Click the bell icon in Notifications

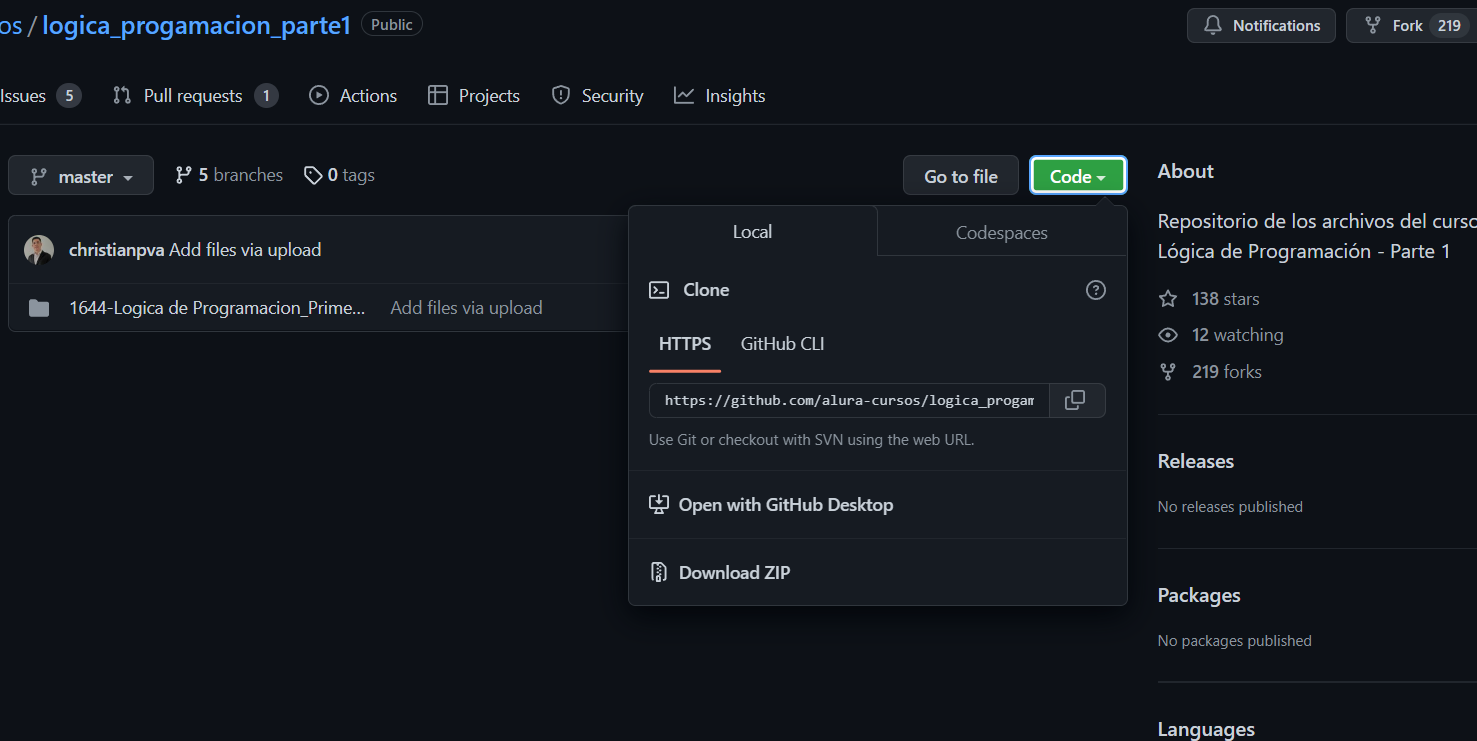tap(1213, 26)
